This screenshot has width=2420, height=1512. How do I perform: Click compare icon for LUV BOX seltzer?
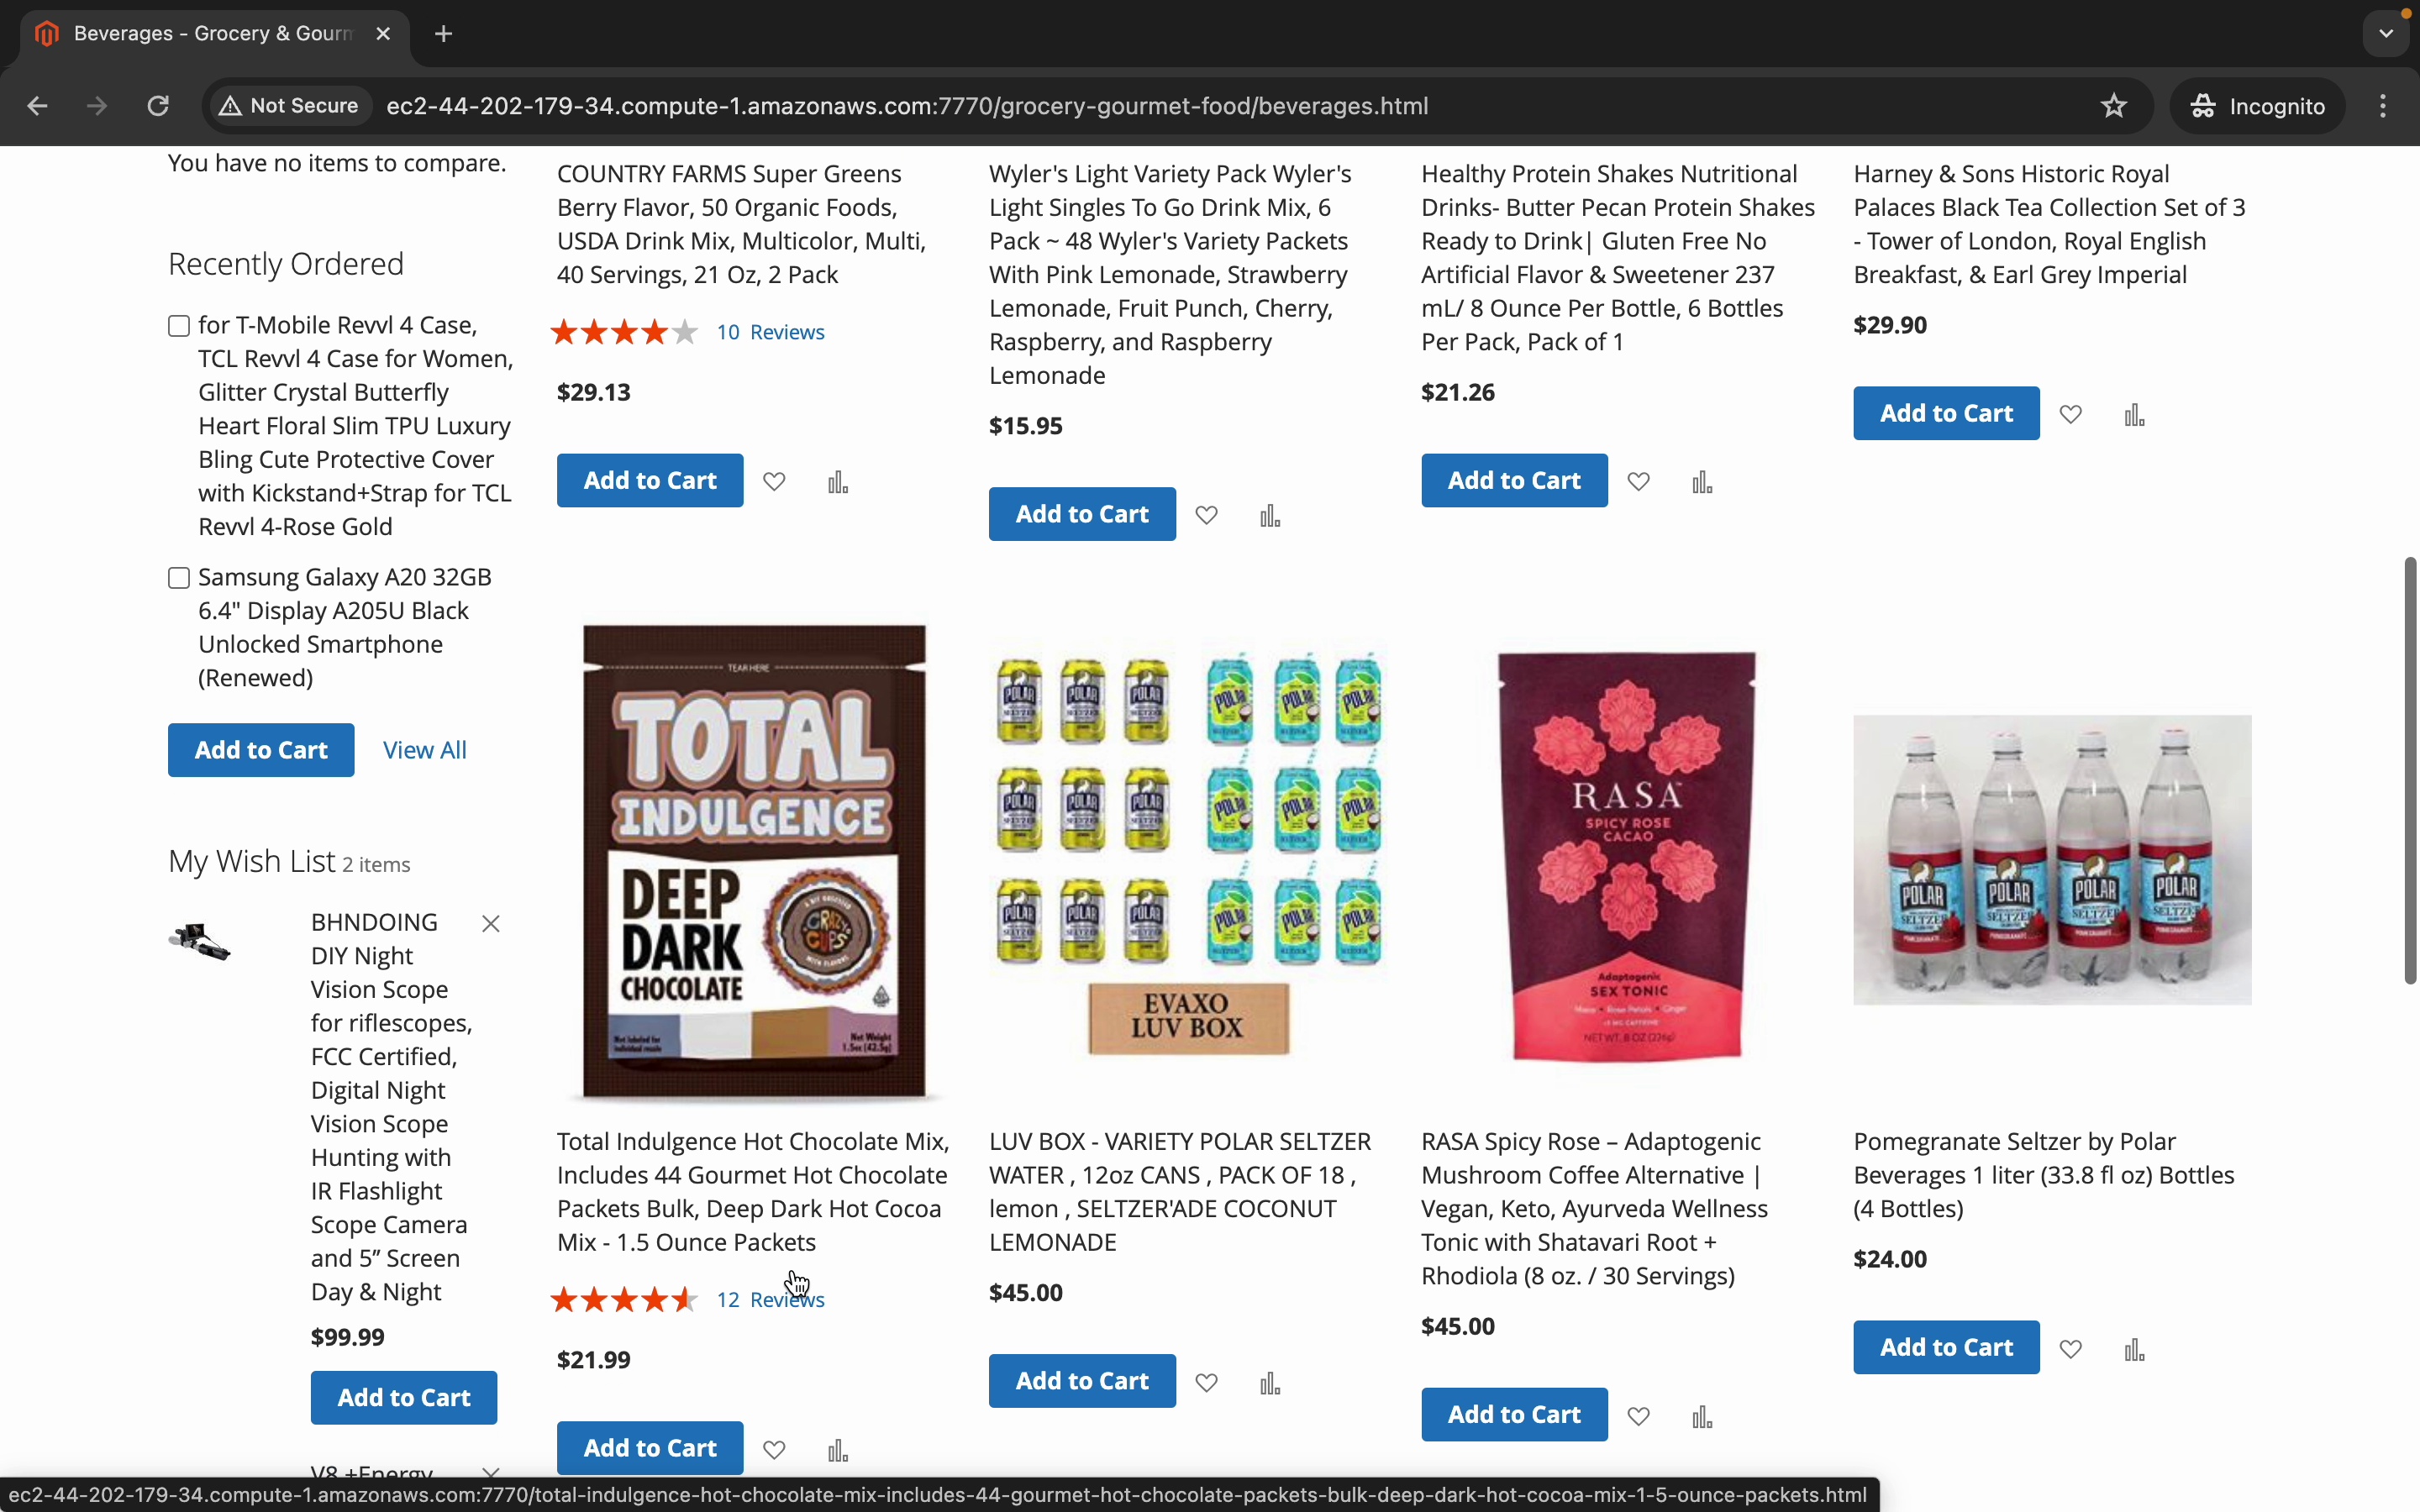click(1270, 1383)
